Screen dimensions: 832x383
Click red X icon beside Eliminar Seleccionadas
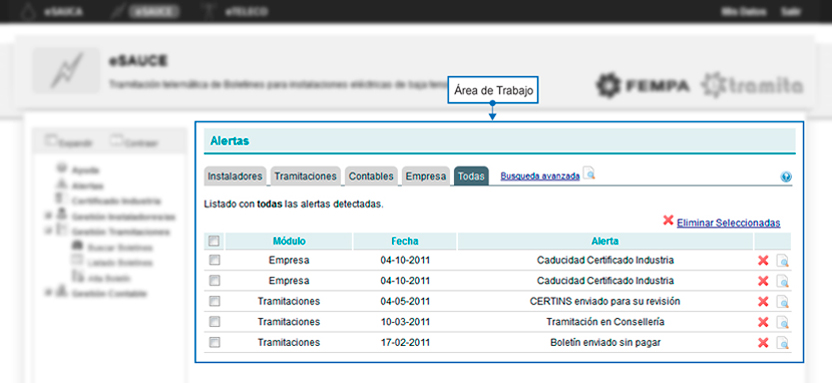pos(668,220)
